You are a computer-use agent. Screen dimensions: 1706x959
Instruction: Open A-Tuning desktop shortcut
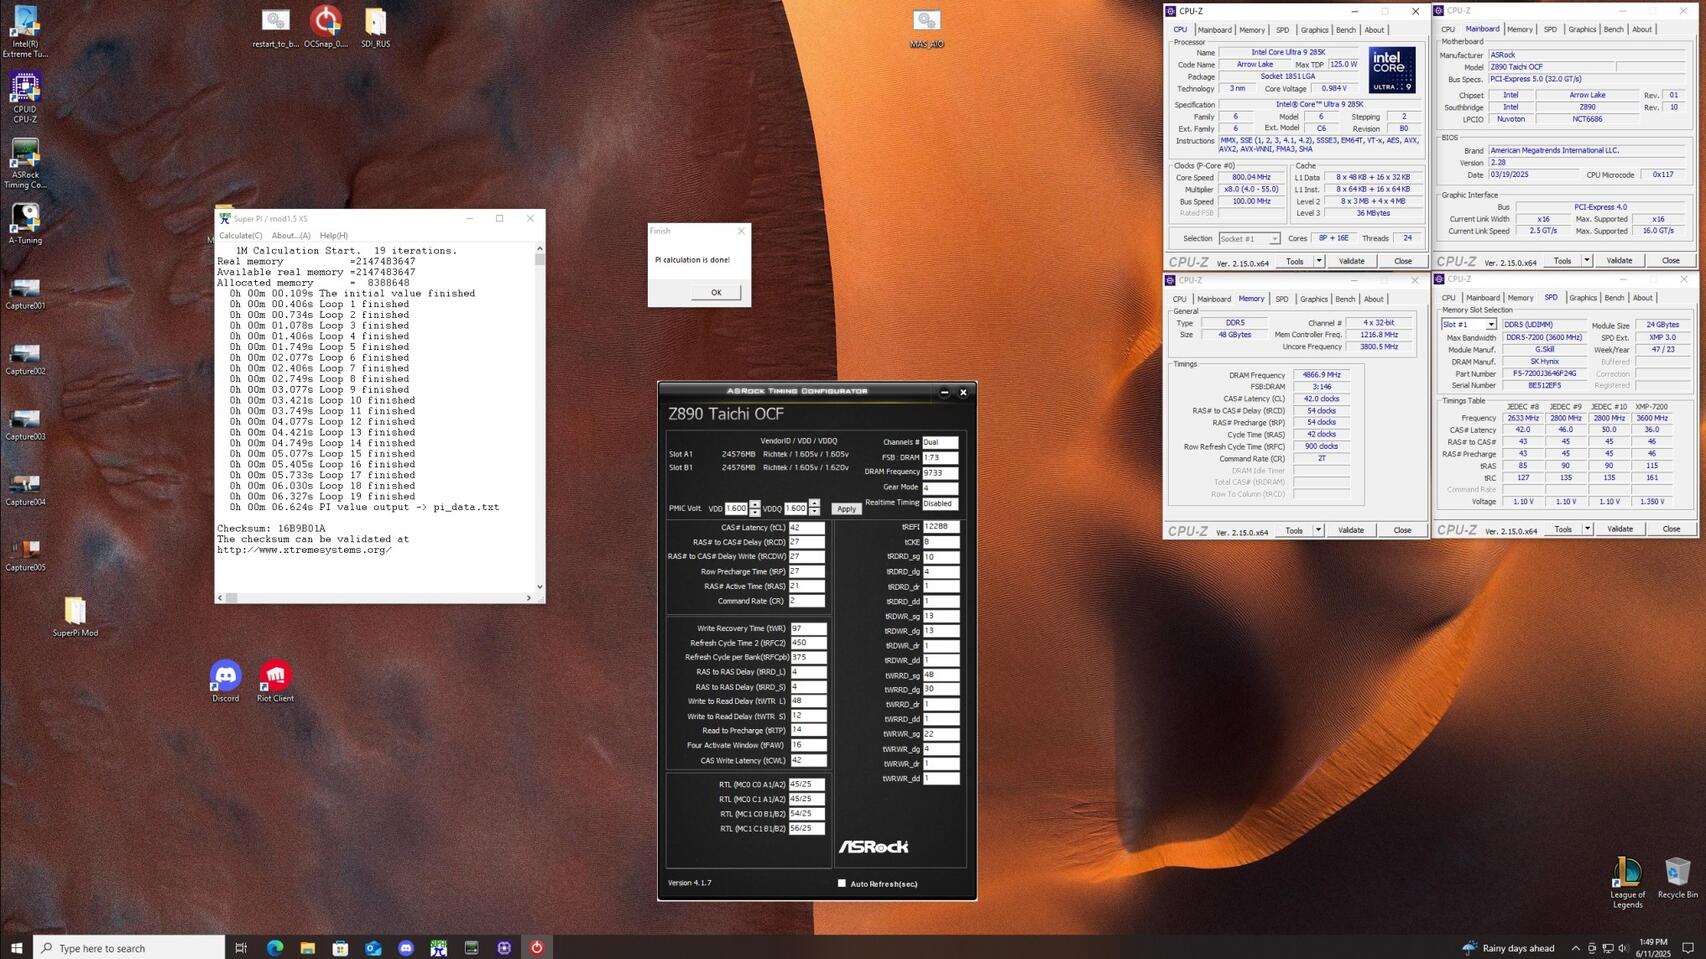click(x=25, y=224)
